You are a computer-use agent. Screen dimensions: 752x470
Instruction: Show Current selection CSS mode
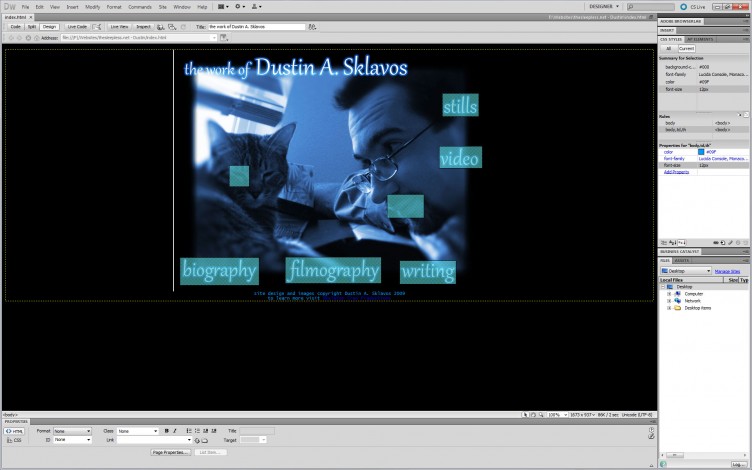(x=686, y=48)
